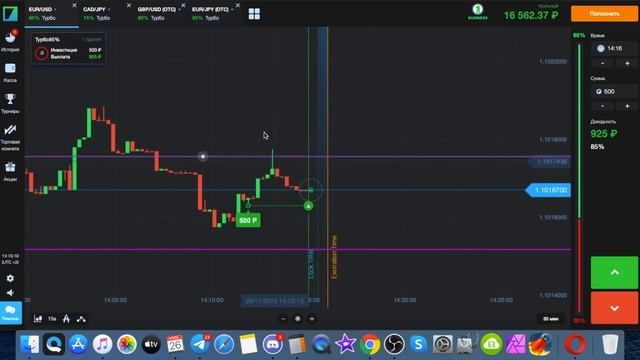This screenshot has height=360, width=640.
Task: Open the indicators icon in the chart toolbar
Action: pyautogui.click(x=66, y=319)
